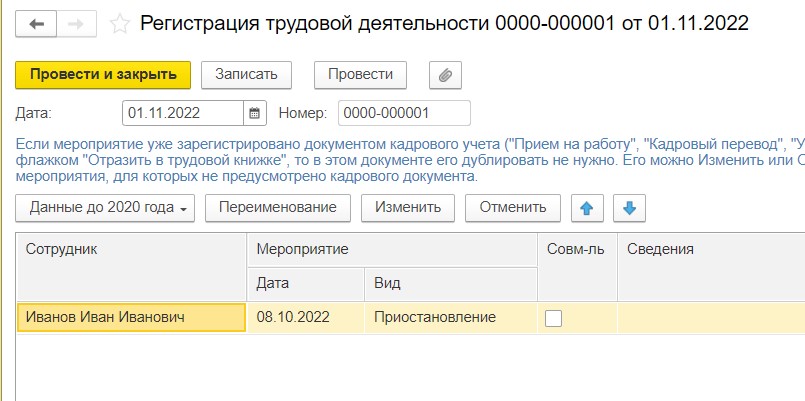Click the back navigation arrow
Screen dimensions: 805x401
[37, 24]
